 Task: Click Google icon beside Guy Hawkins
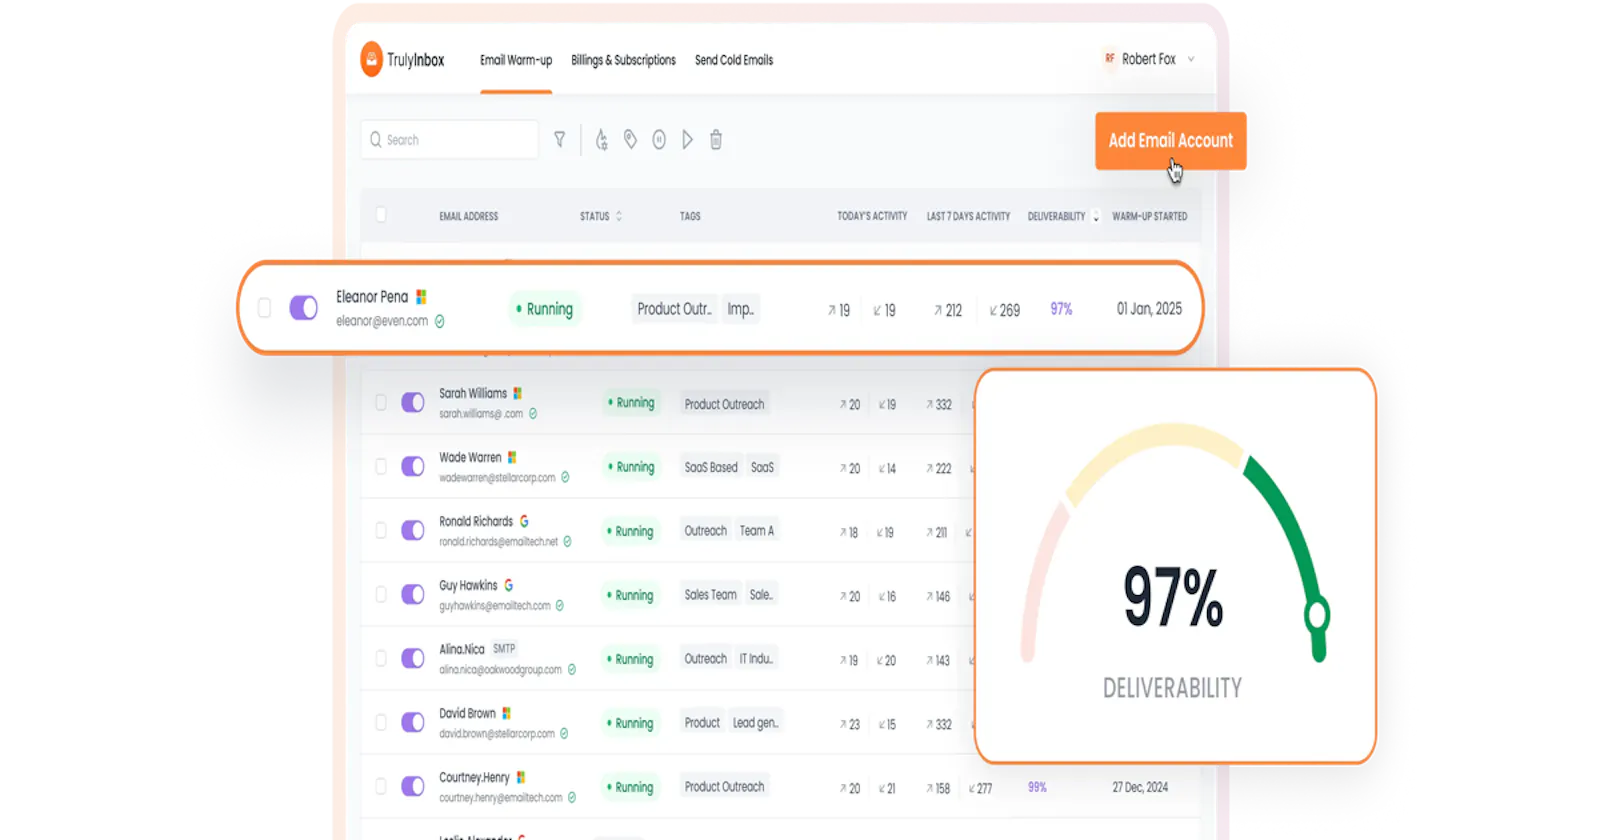(x=508, y=585)
